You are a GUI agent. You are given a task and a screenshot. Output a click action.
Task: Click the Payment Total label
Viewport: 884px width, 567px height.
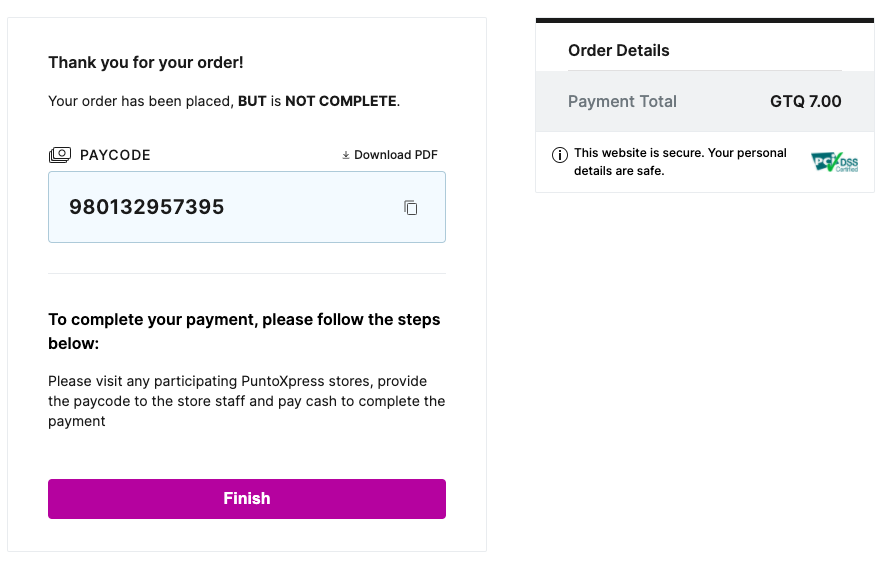coord(622,101)
